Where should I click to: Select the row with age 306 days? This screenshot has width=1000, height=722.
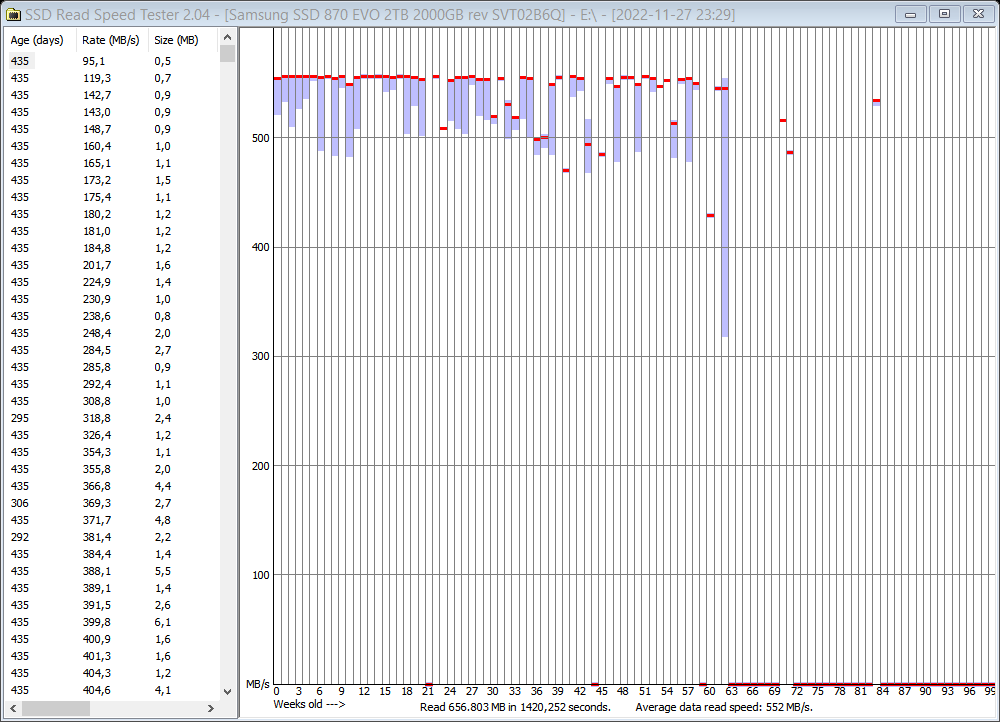(100, 503)
